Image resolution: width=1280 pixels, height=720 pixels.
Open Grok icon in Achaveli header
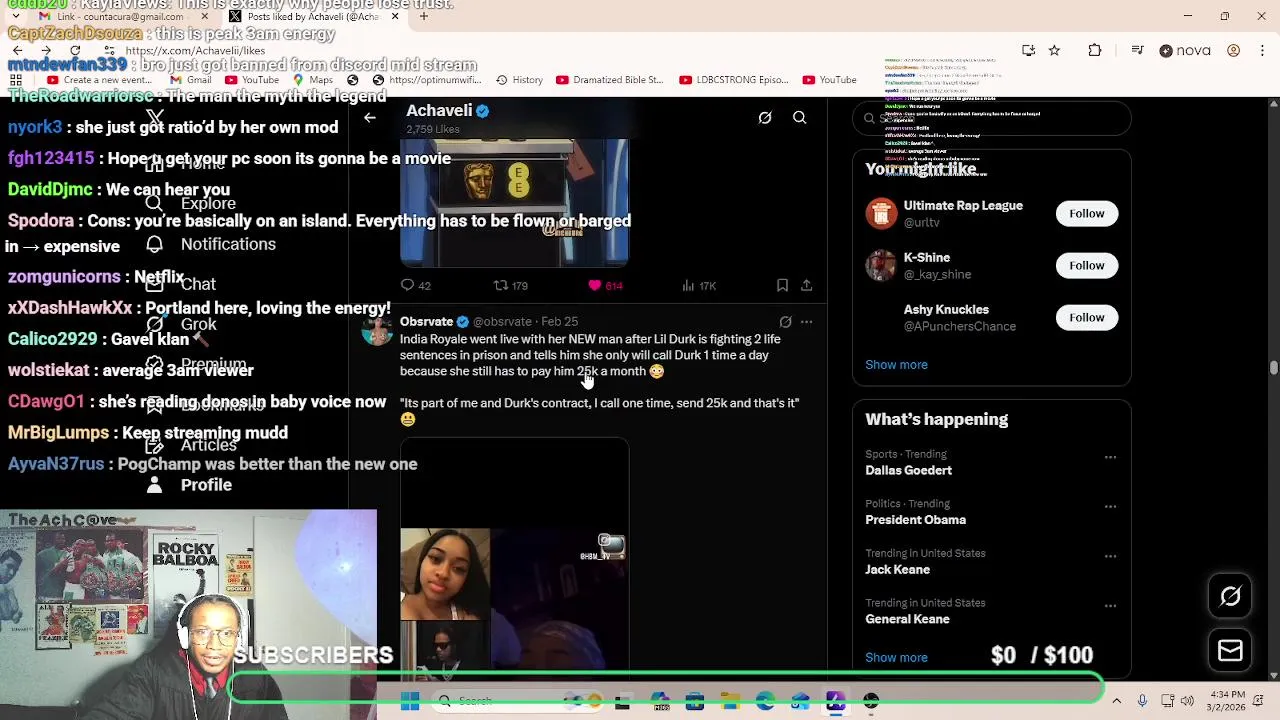point(765,118)
